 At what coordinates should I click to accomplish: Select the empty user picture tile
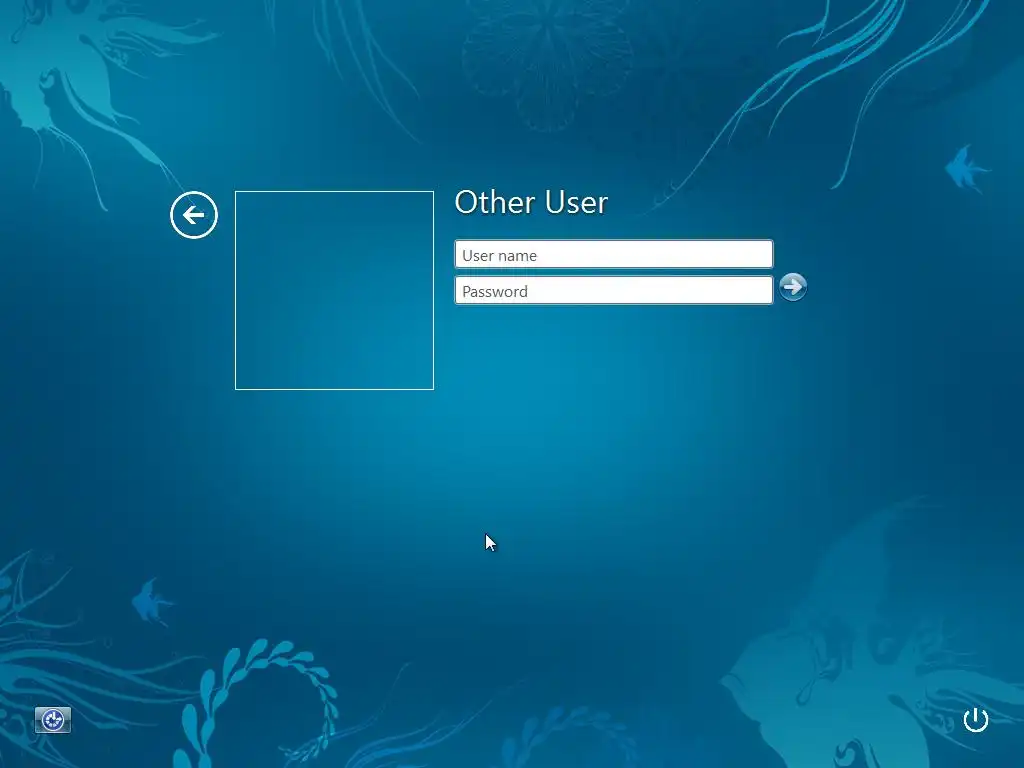(334, 290)
